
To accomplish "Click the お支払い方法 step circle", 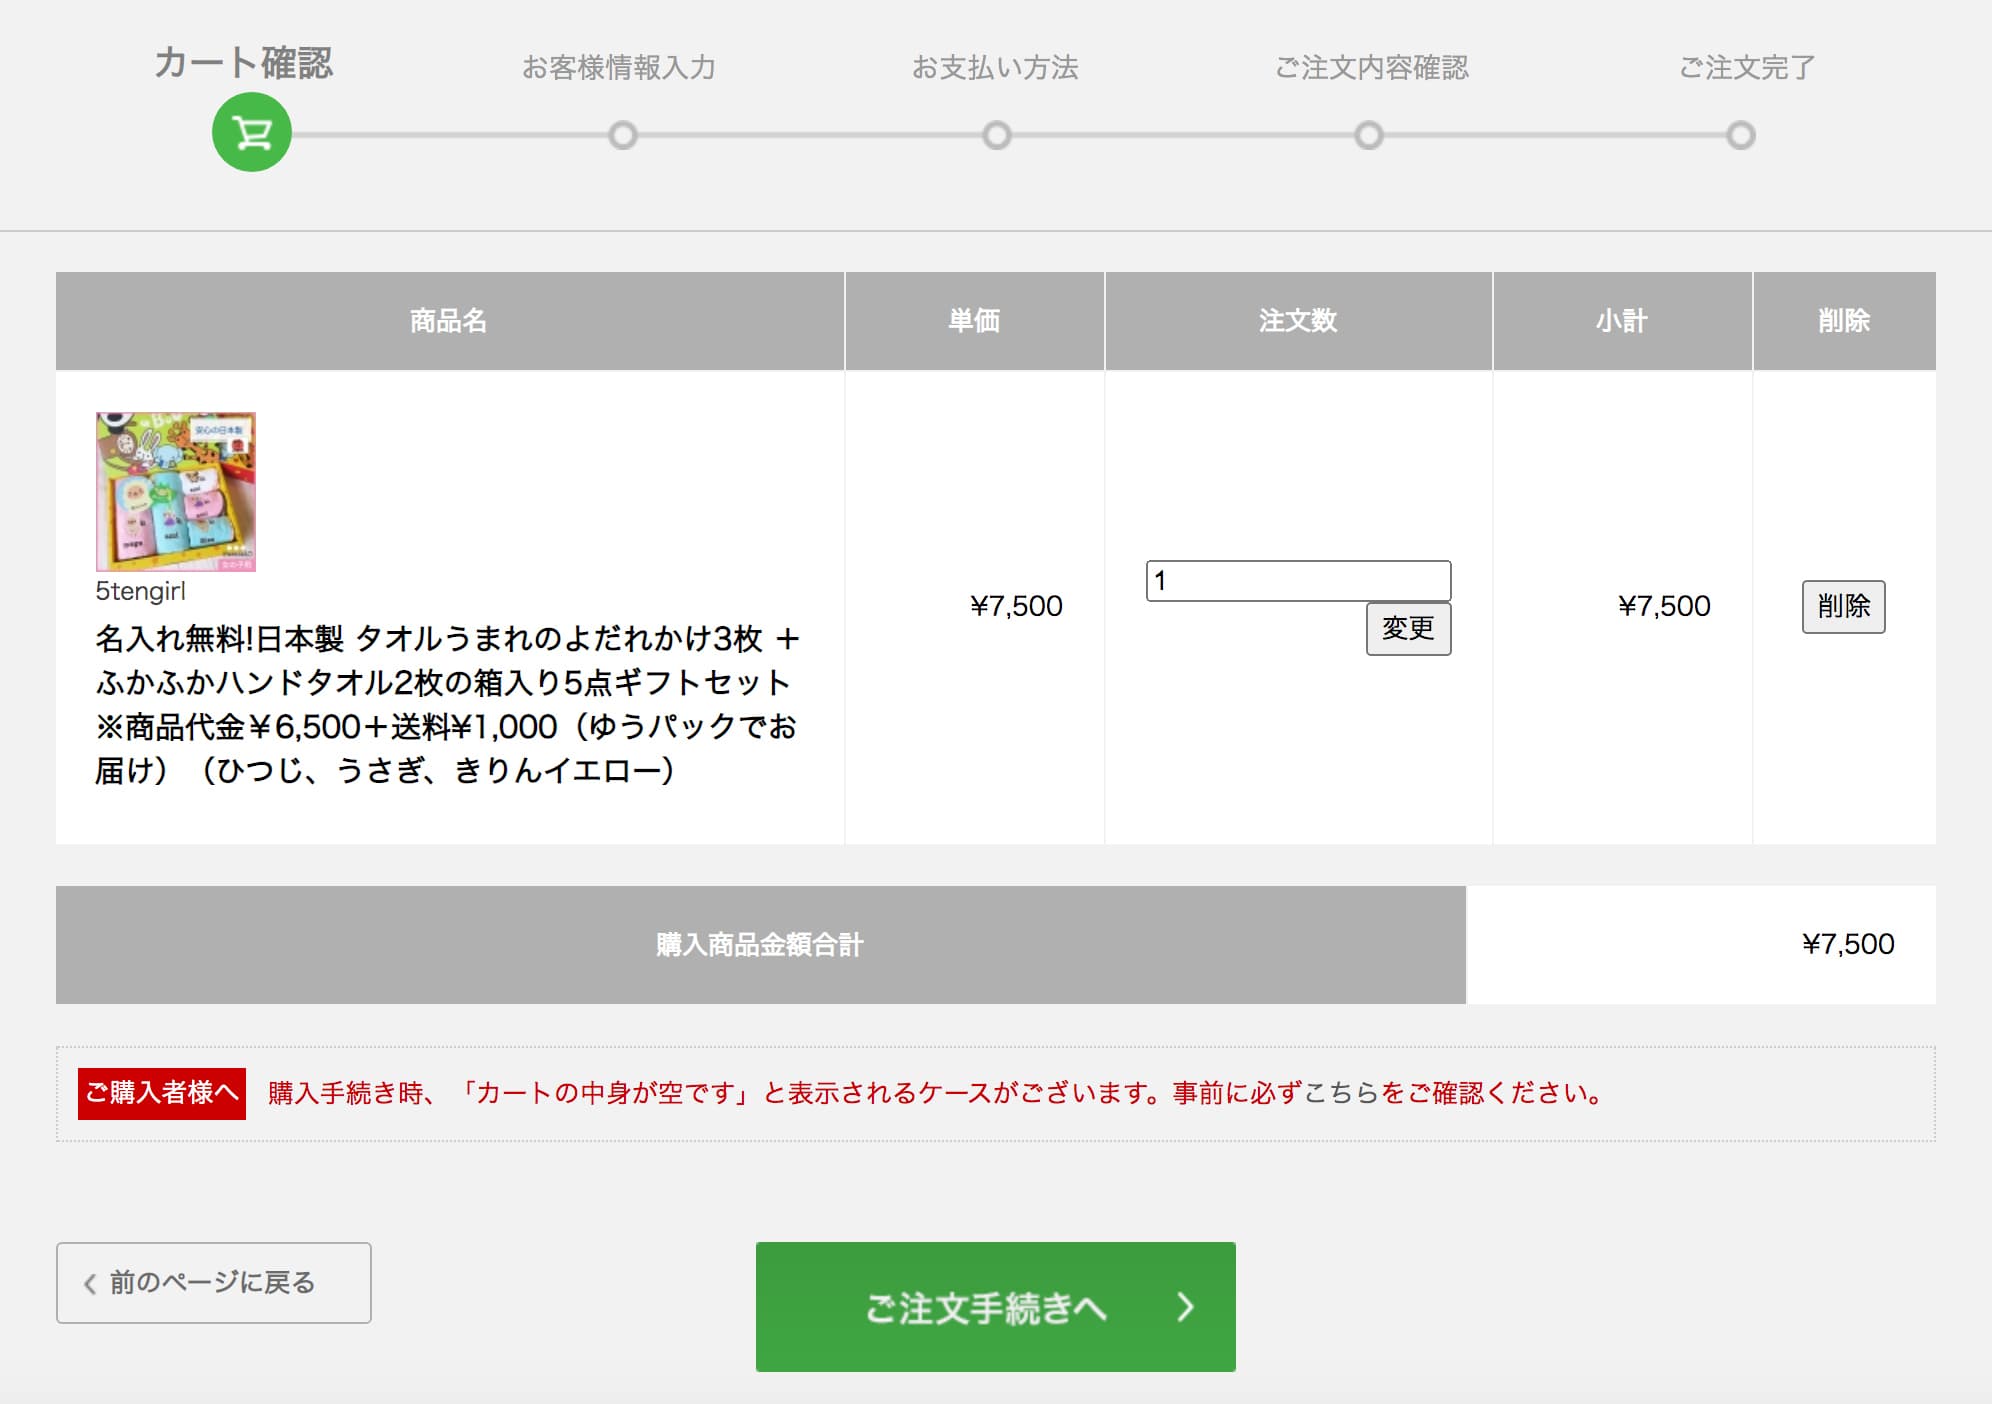I will tap(996, 135).
